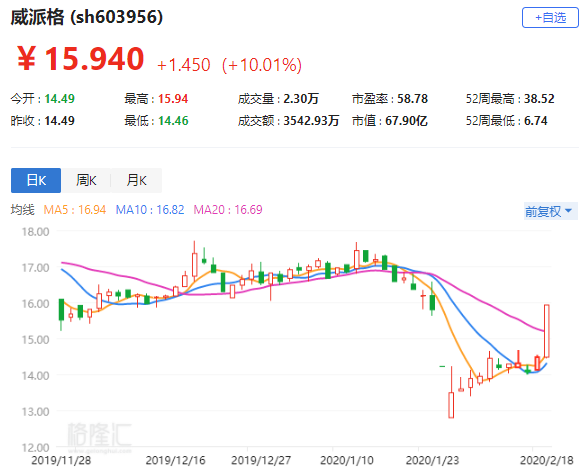Click the 最低 value 14.46
The image size is (584, 471).
[173, 121]
